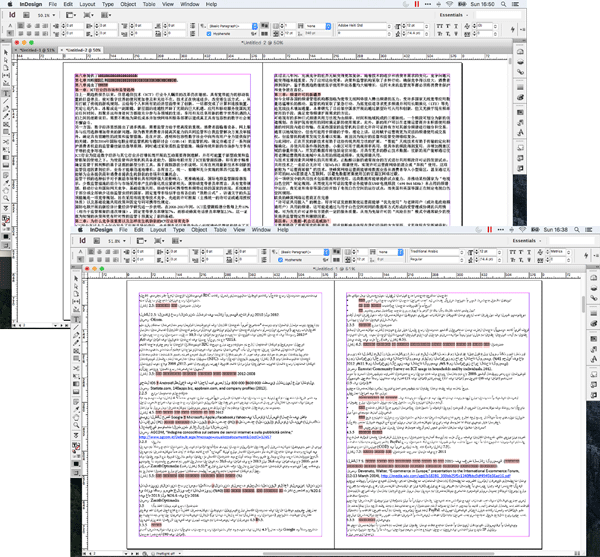Toggle Superscript in Untitled-1 control panel

point(521,252)
